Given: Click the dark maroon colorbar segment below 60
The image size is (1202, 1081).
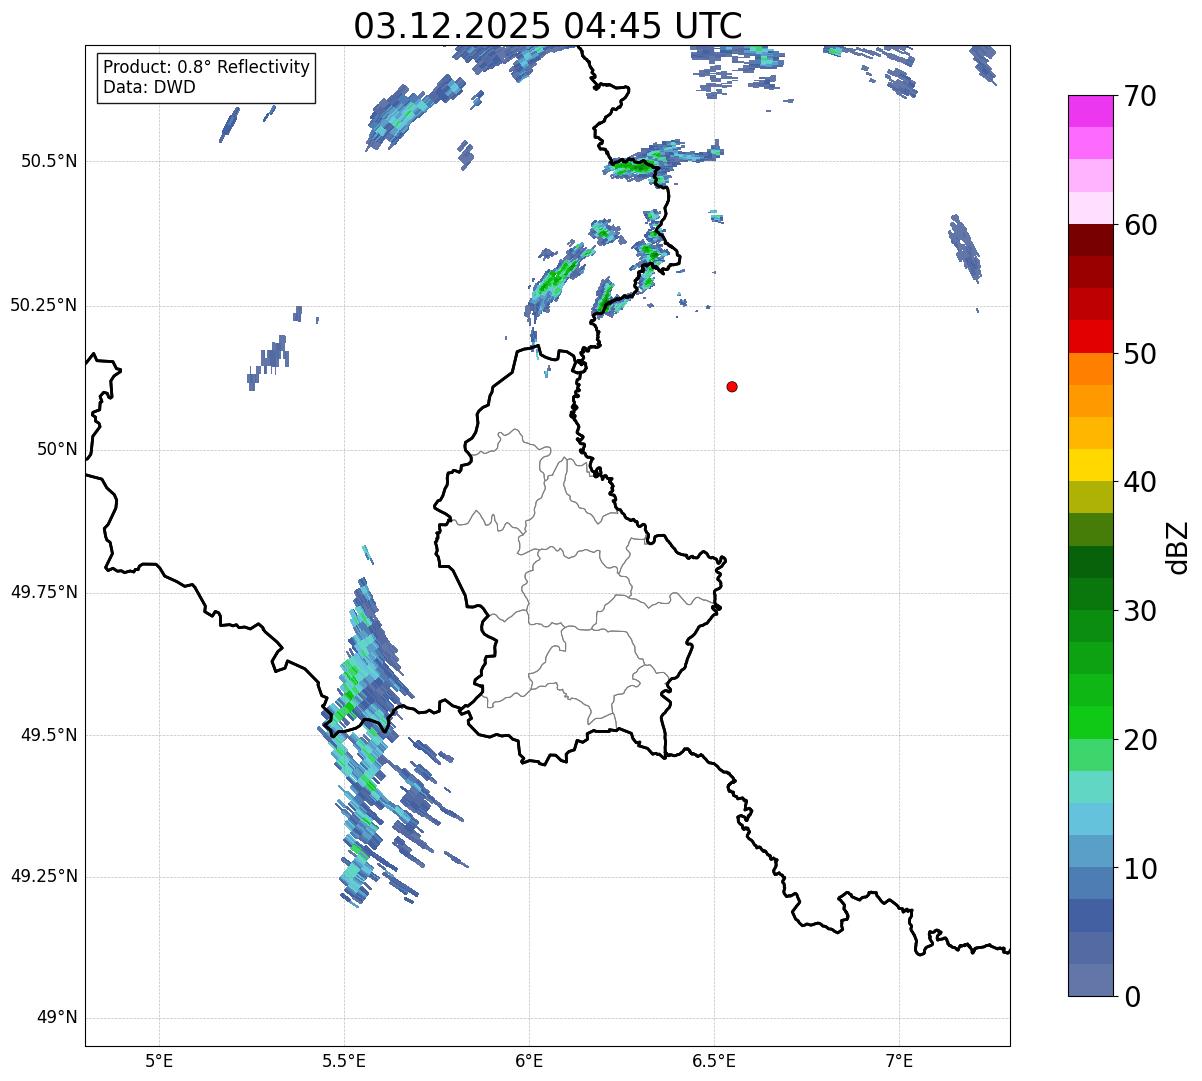Looking at the screenshot, I should tap(1091, 240).
